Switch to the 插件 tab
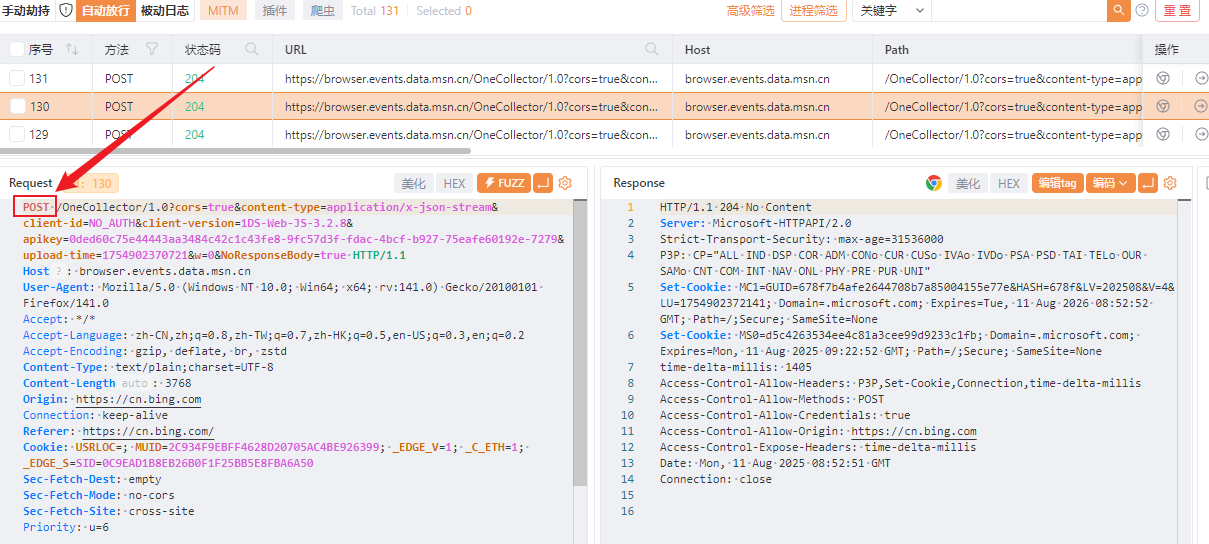Viewport: 1209px width, 544px height. coord(275,11)
